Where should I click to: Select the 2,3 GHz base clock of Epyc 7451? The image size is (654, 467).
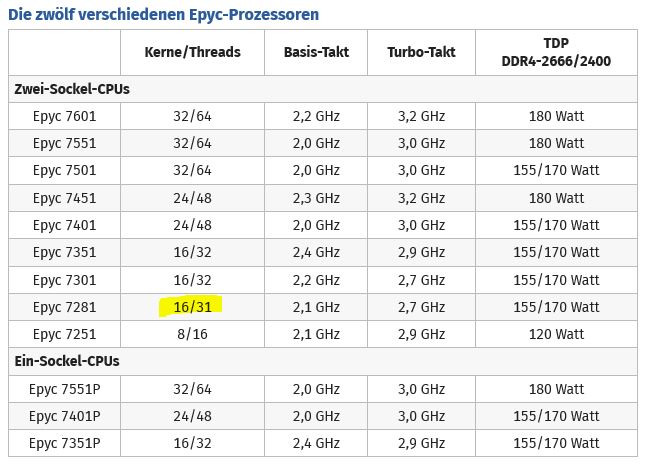click(x=316, y=198)
